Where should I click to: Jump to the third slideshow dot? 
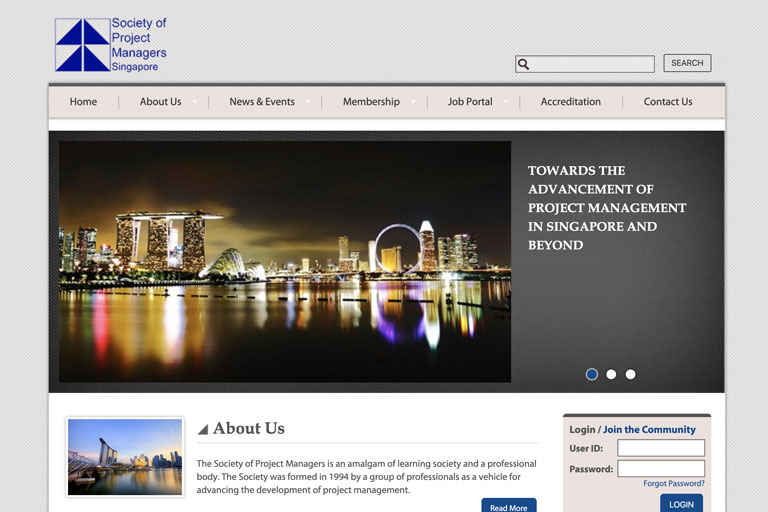pyautogui.click(x=630, y=374)
